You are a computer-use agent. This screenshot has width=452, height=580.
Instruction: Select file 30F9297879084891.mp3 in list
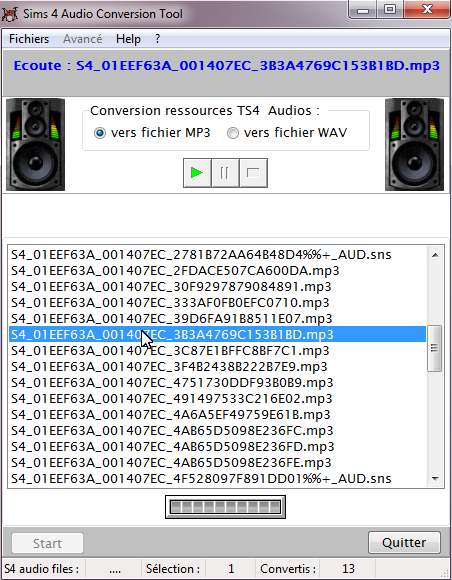[x=217, y=287]
